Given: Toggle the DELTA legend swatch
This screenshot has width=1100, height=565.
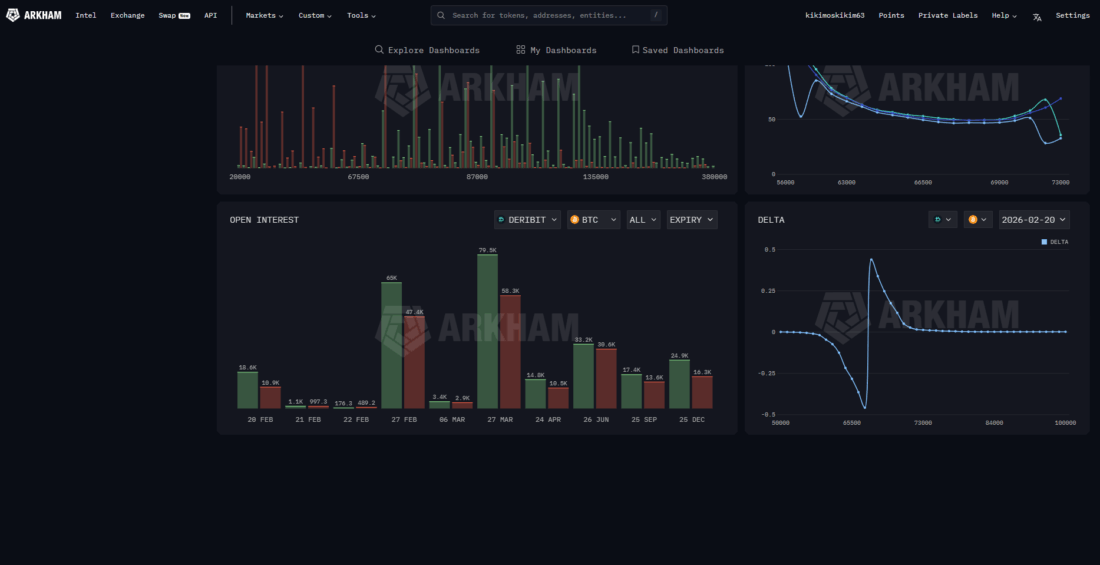Looking at the screenshot, I should pos(1044,242).
